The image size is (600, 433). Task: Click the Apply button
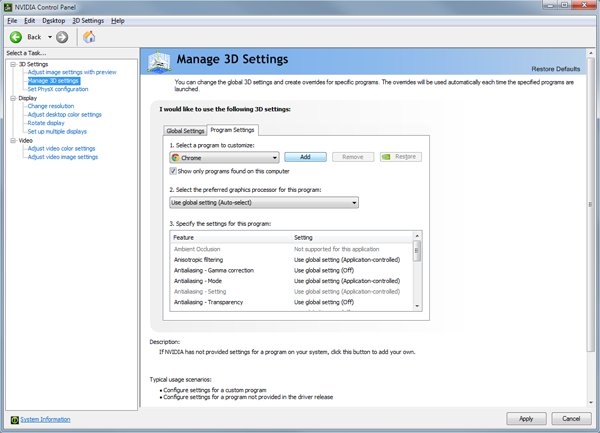pyautogui.click(x=527, y=419)
